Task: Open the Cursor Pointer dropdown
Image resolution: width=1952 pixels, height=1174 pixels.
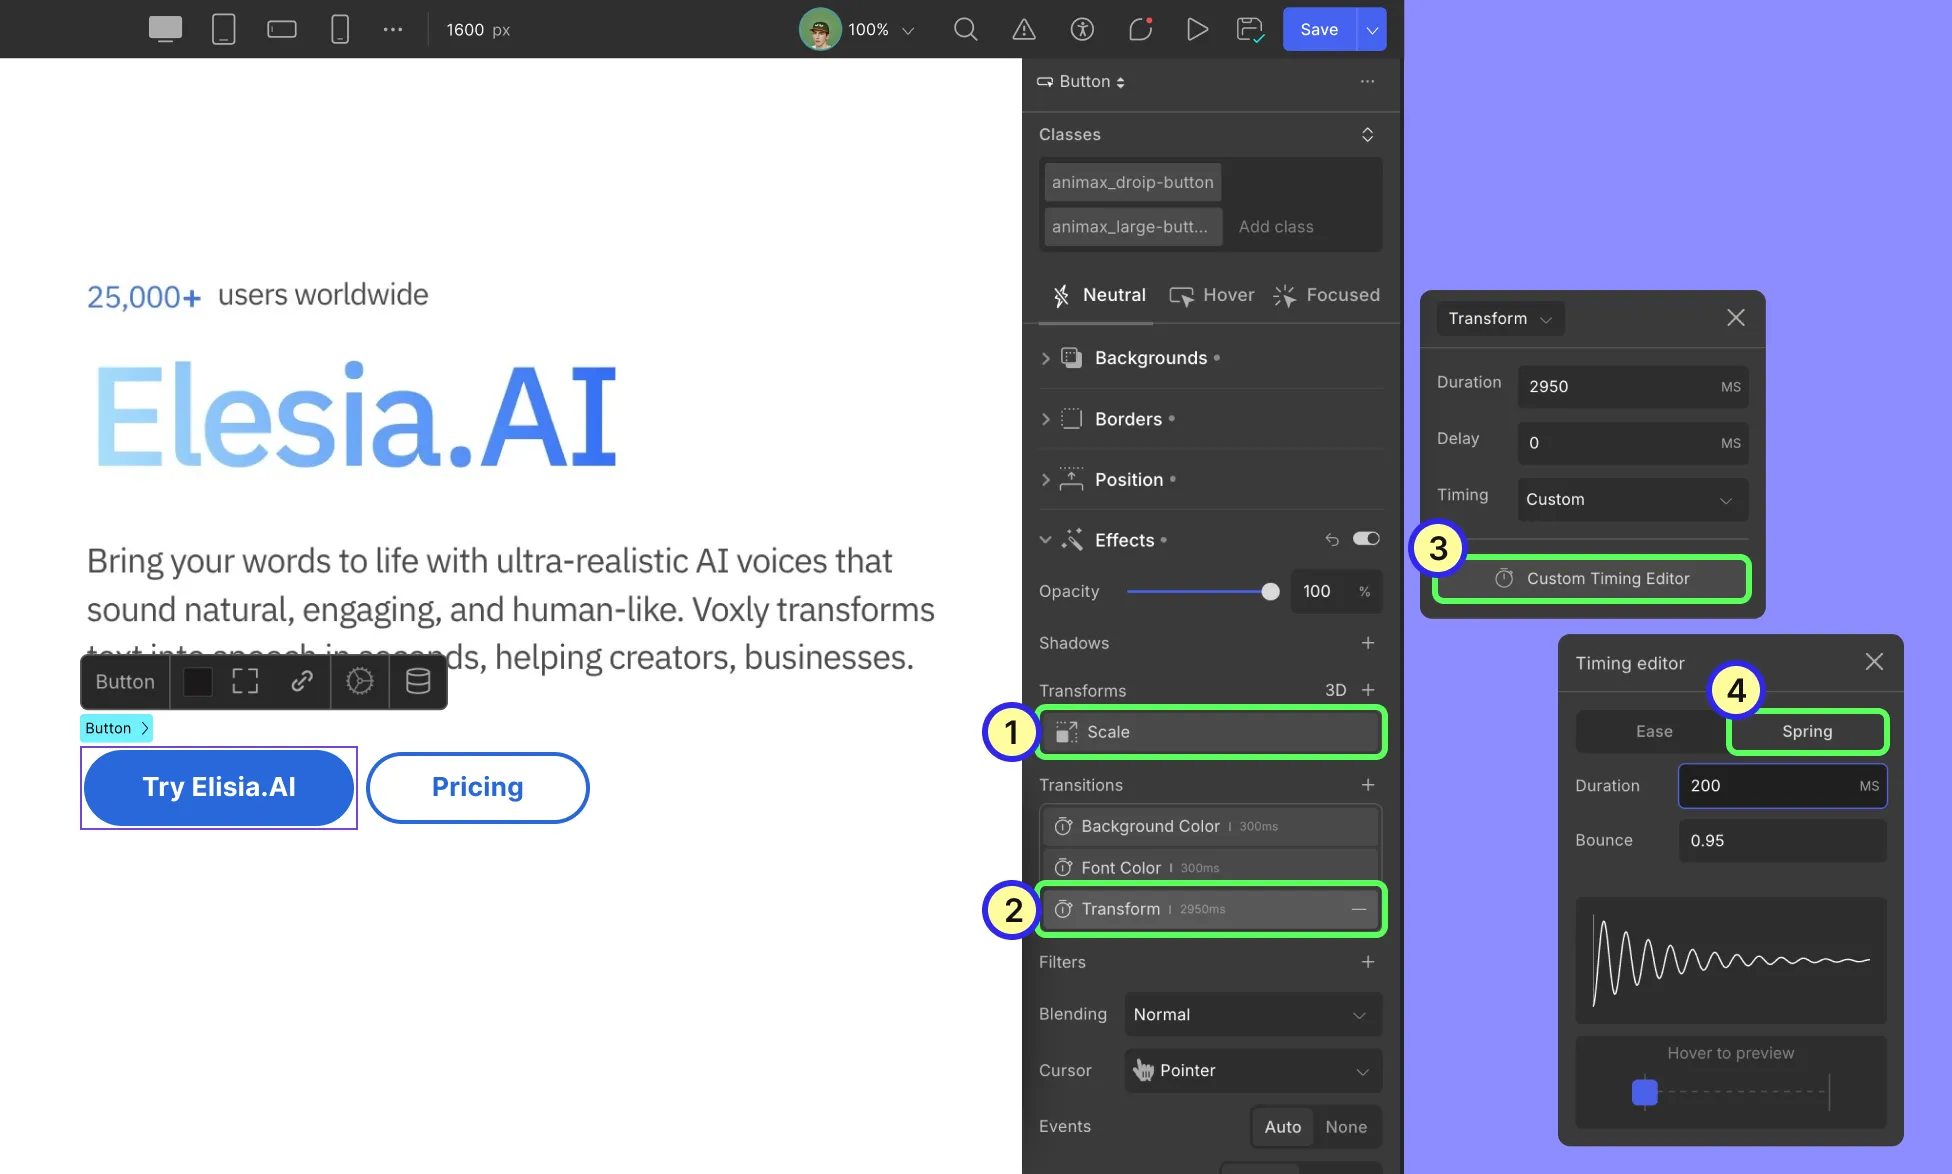Action: 1253,1070
